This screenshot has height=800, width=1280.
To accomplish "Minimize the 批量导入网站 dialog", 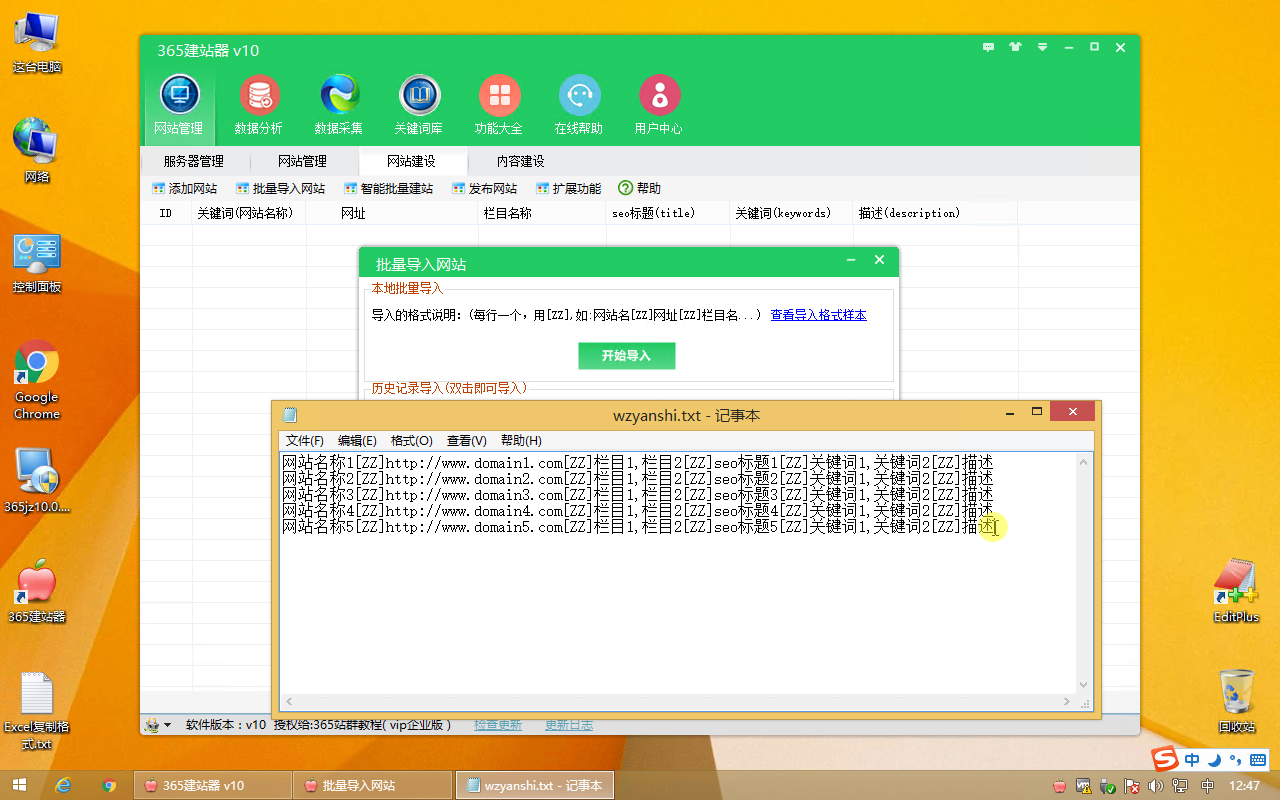I will (x=851, y=260).
